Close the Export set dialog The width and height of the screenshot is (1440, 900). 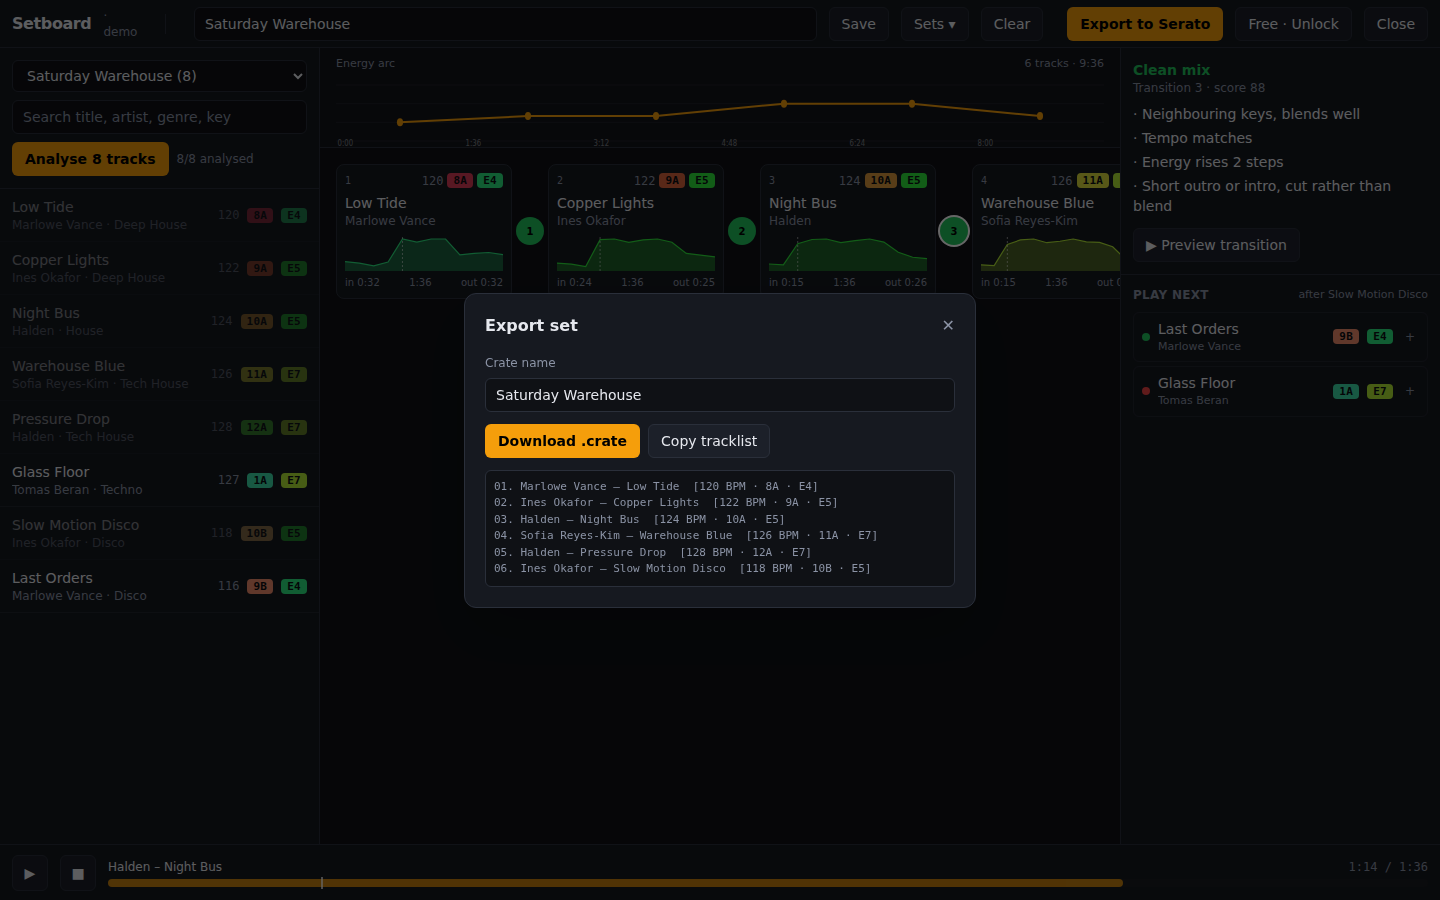coord(948,325)
